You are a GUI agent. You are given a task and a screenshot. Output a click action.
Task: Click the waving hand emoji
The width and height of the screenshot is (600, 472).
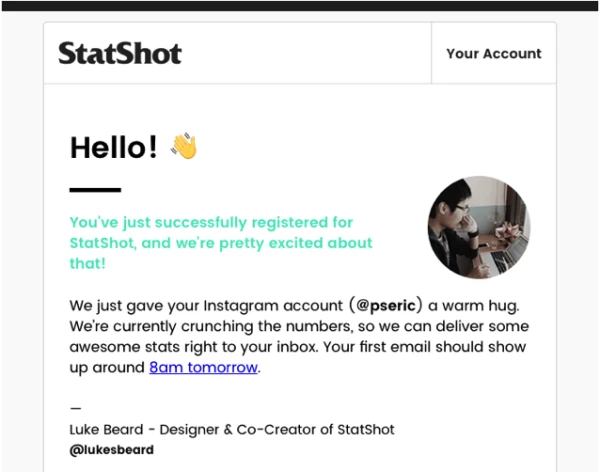click(x=184, y=146)
